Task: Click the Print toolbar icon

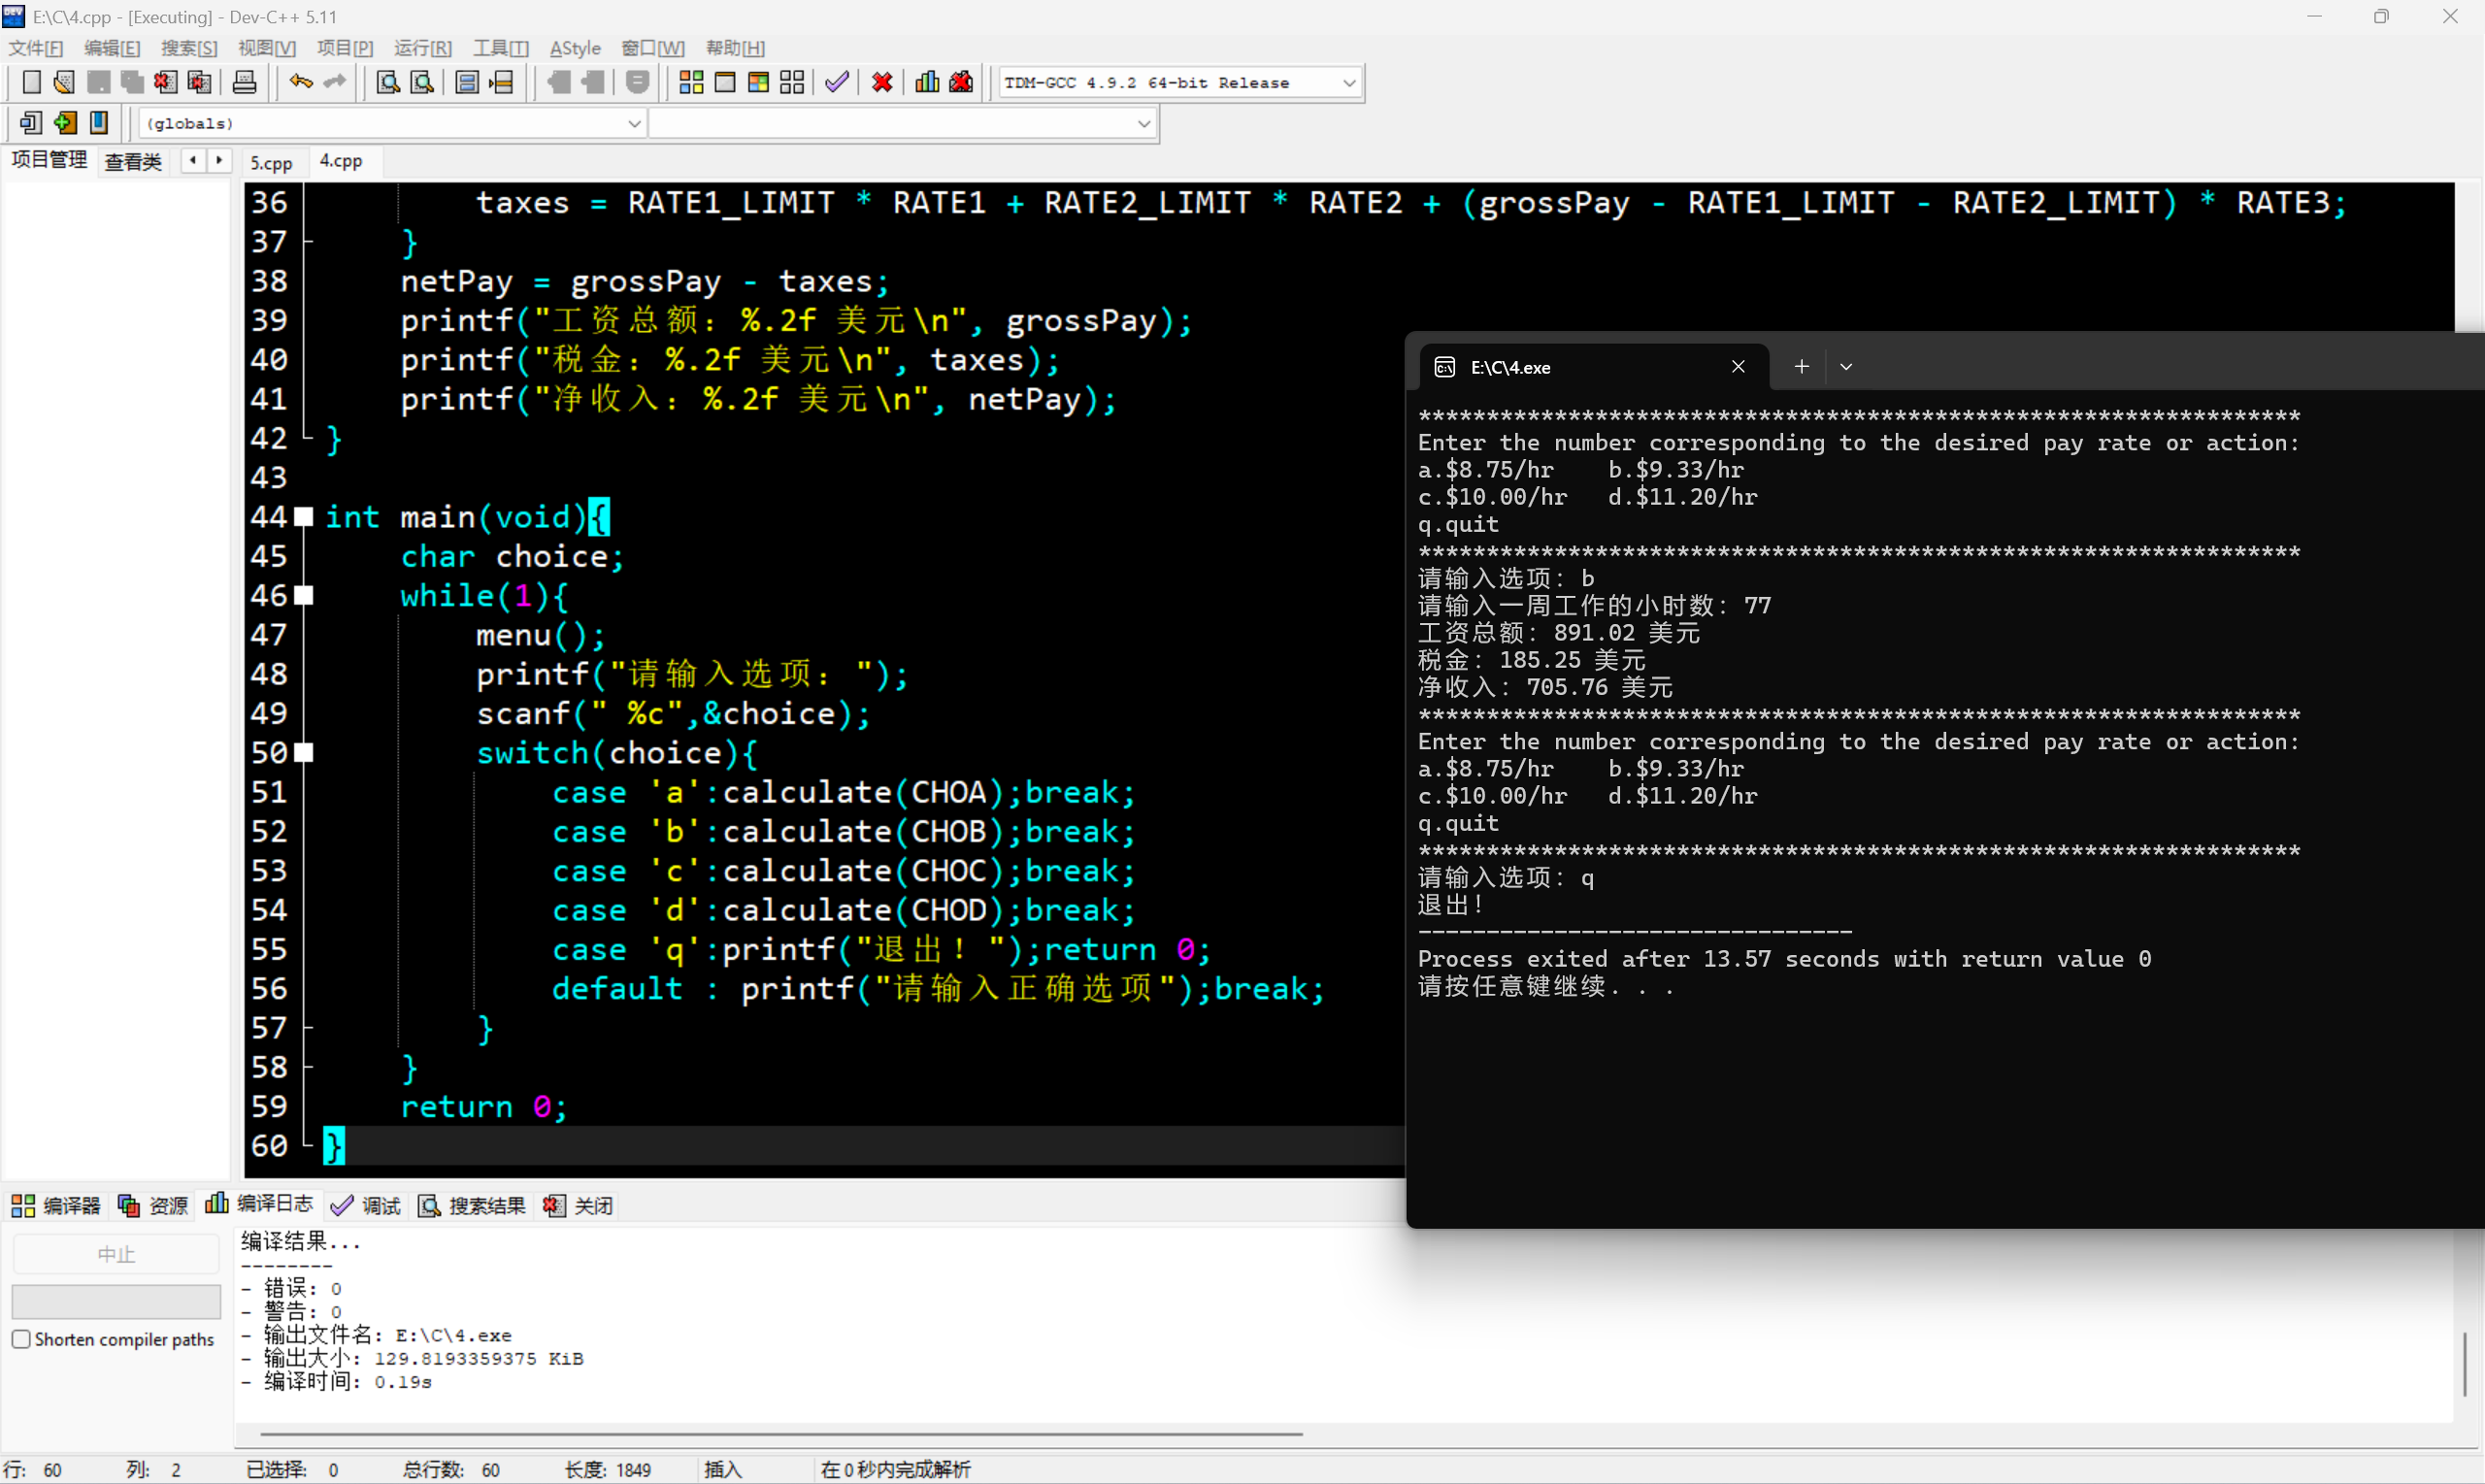Action: [x=244, y=83]
